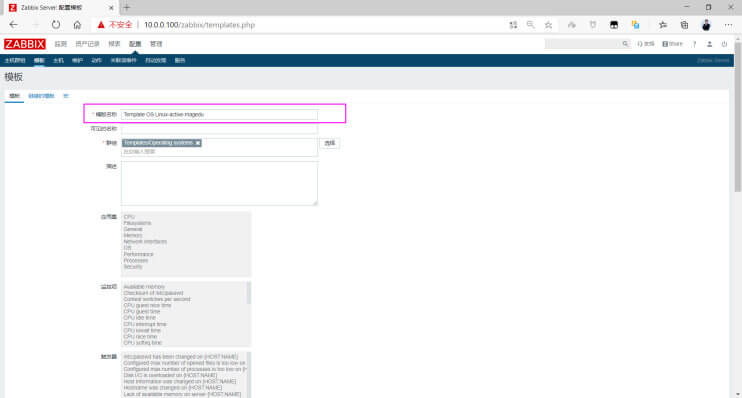Screen dimensions: 742x398
Task: Click the black extension icon in toolbar
Action: point(614,25)
